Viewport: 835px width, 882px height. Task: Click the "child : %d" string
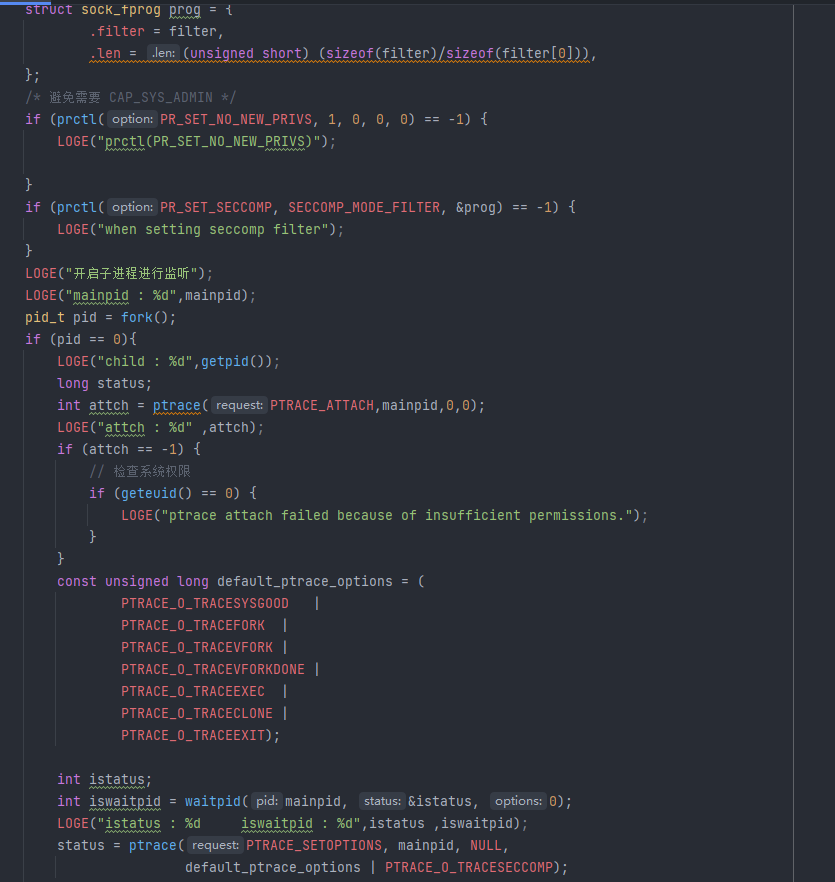(x=145, y=362)
